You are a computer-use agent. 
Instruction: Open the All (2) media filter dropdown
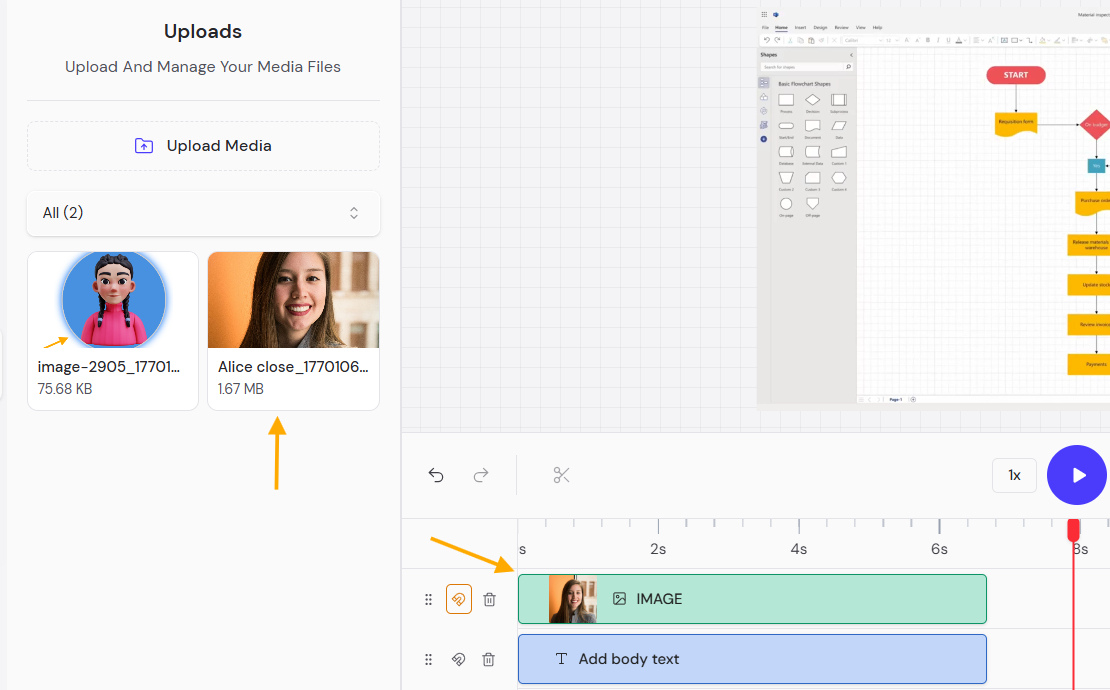tap(203, 213)
